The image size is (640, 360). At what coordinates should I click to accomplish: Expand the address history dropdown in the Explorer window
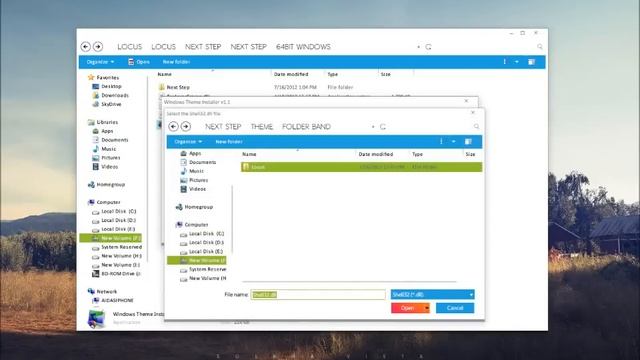coord(418,47)
